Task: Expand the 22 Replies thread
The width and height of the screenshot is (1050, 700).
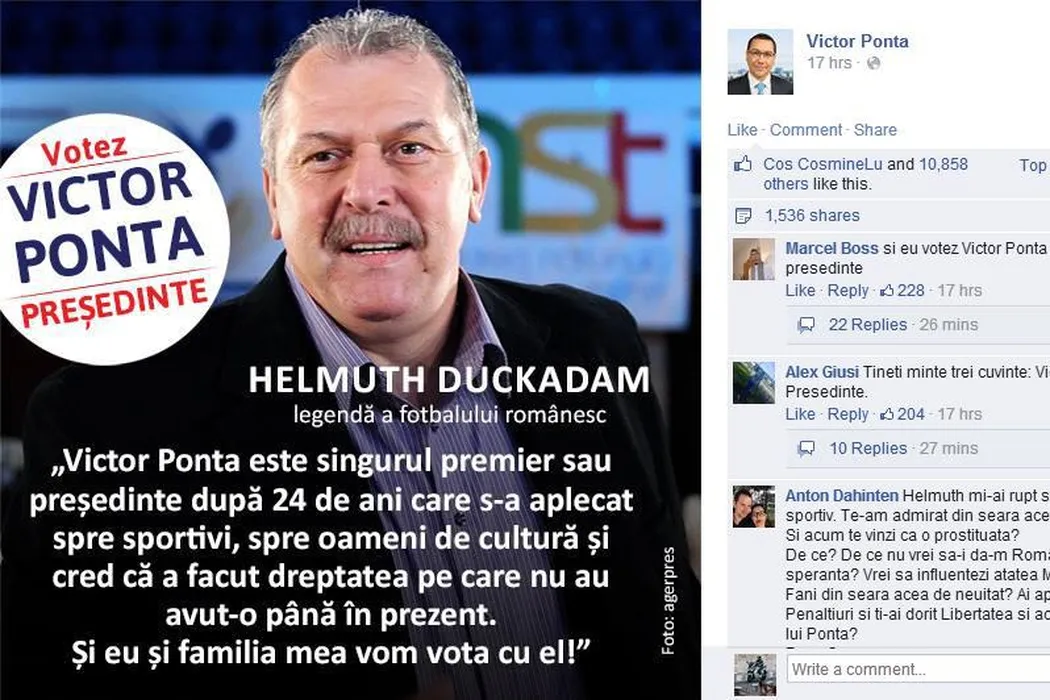Action: (x=867, y=325)
